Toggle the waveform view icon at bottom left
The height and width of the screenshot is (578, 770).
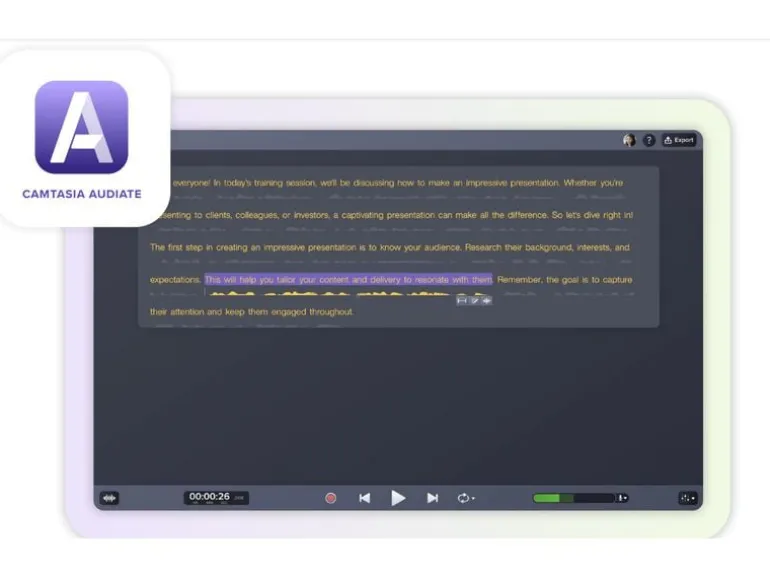pos(110,498)
